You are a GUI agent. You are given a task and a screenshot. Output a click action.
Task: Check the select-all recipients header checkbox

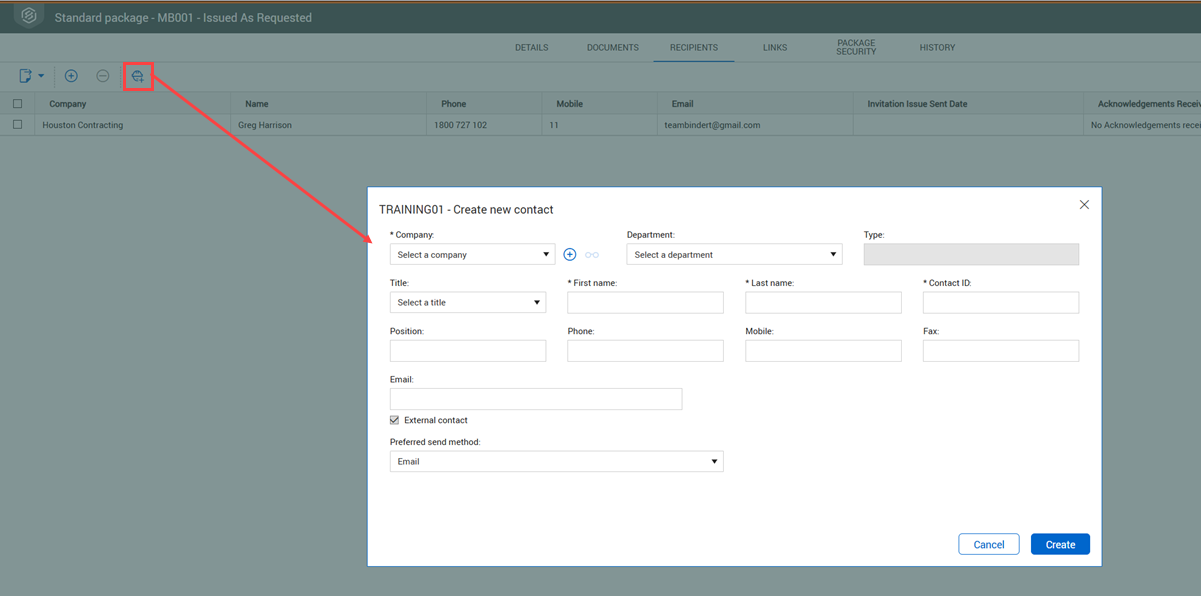17,104
